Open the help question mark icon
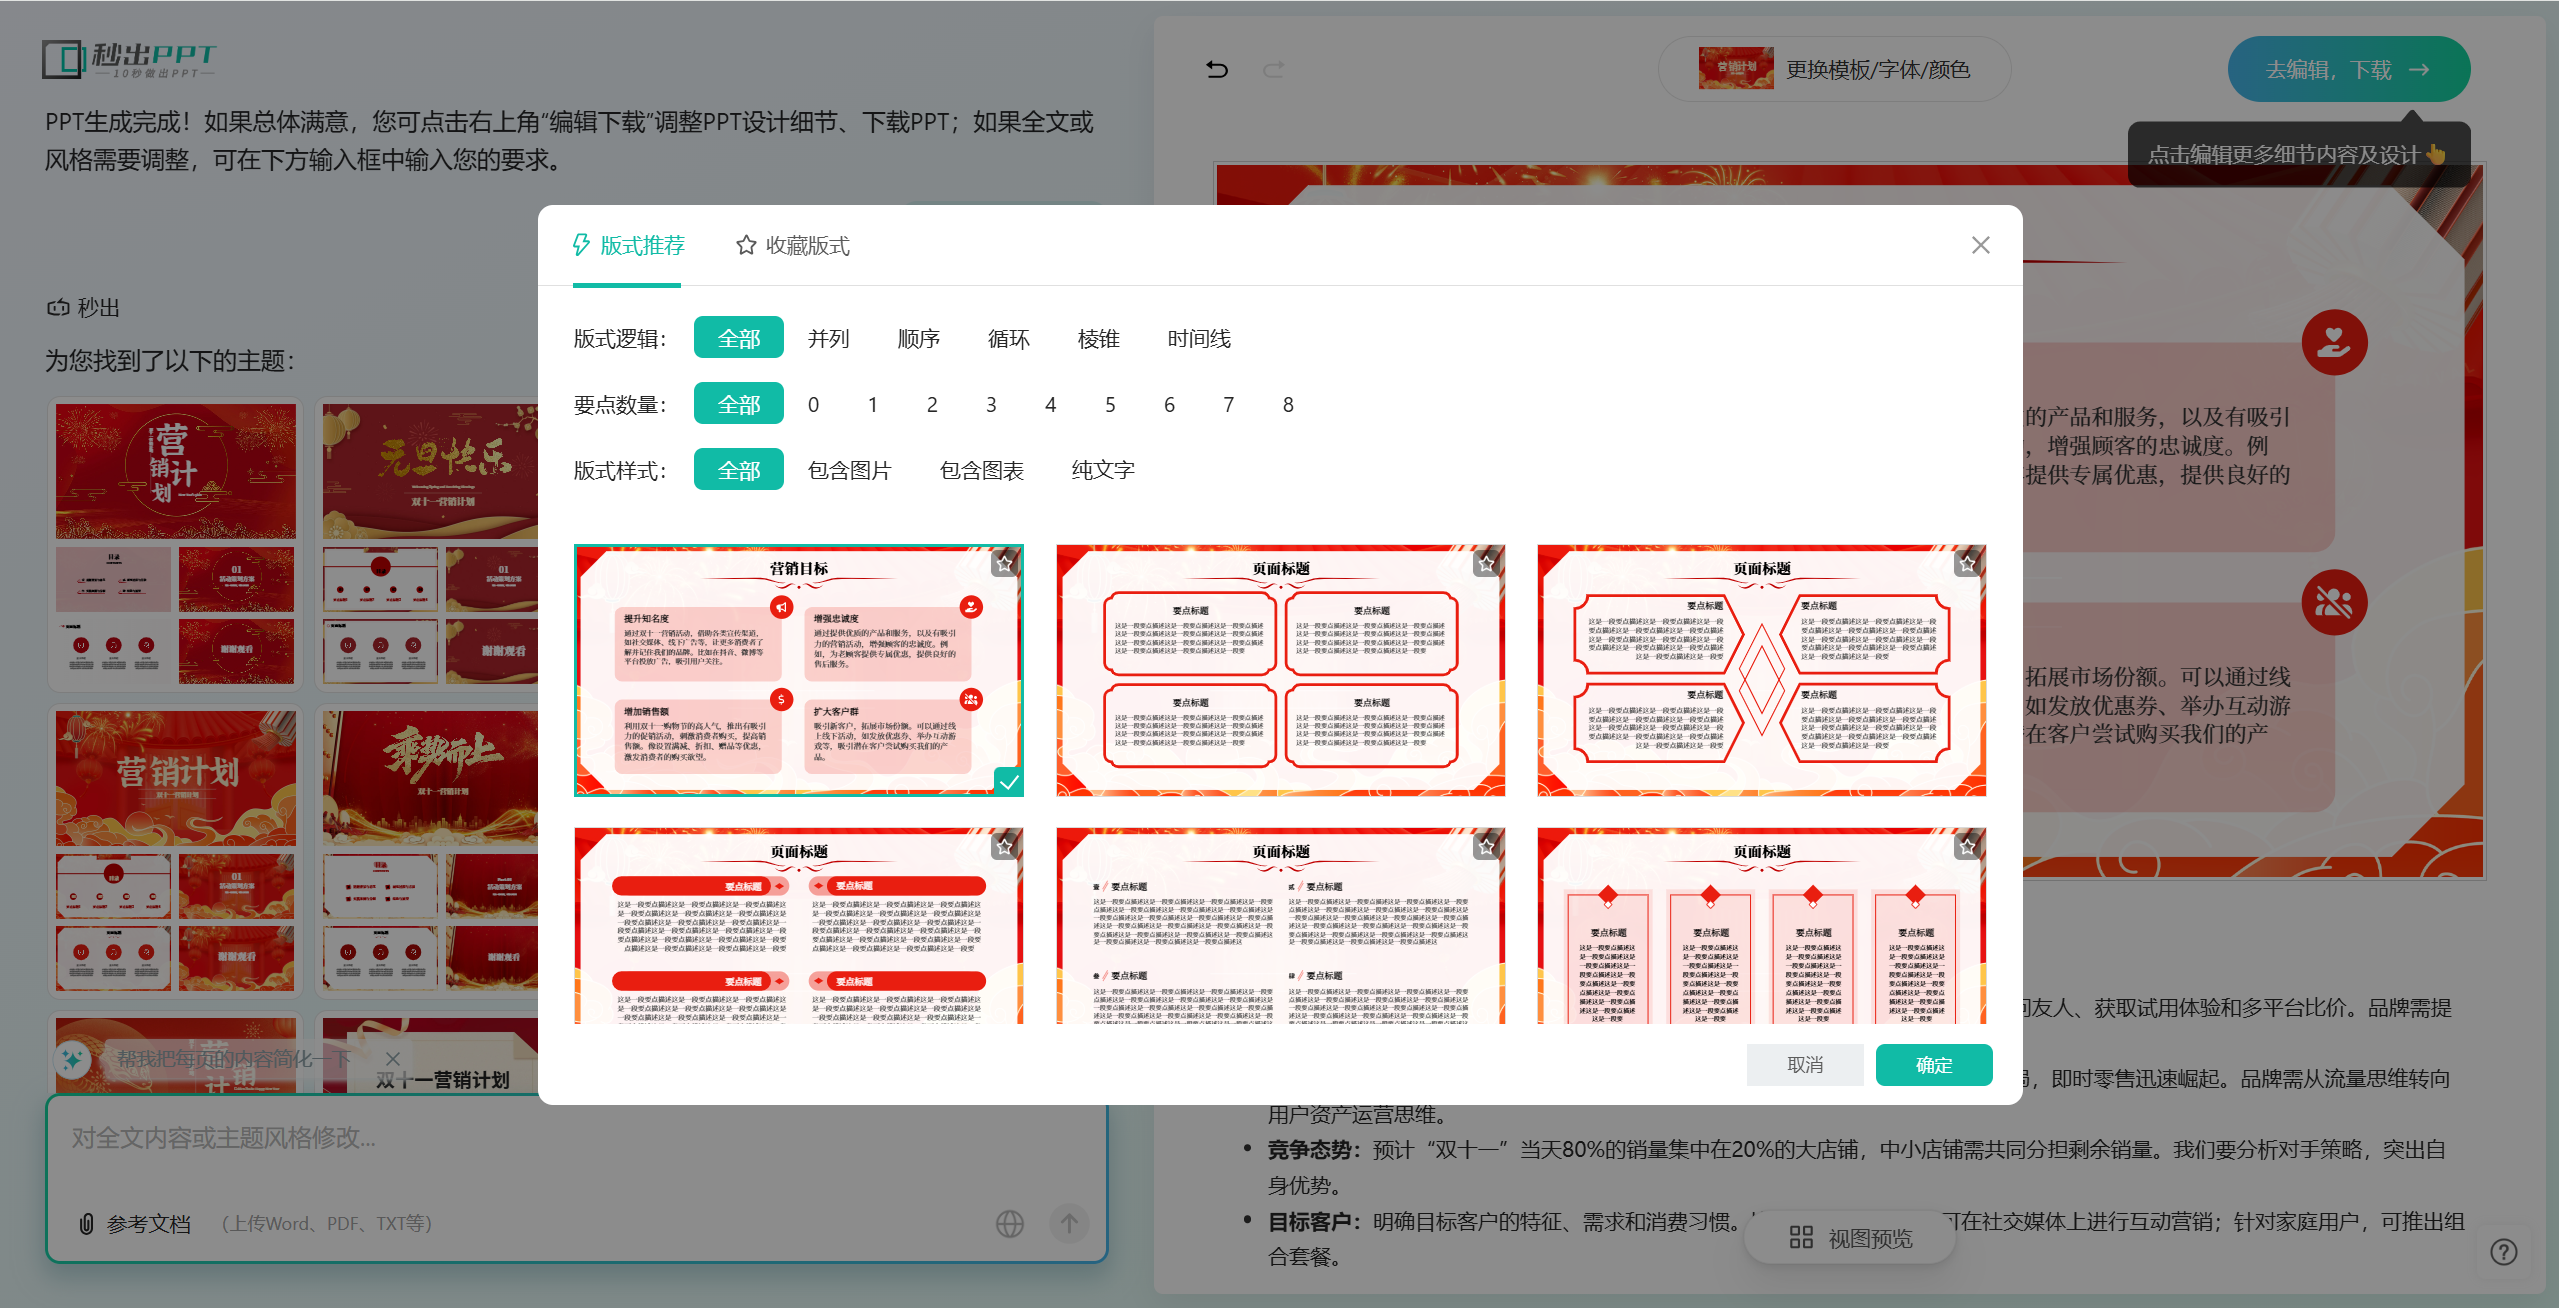This screenshot has height=1308, width=2559. [x=2503, y=1252]
